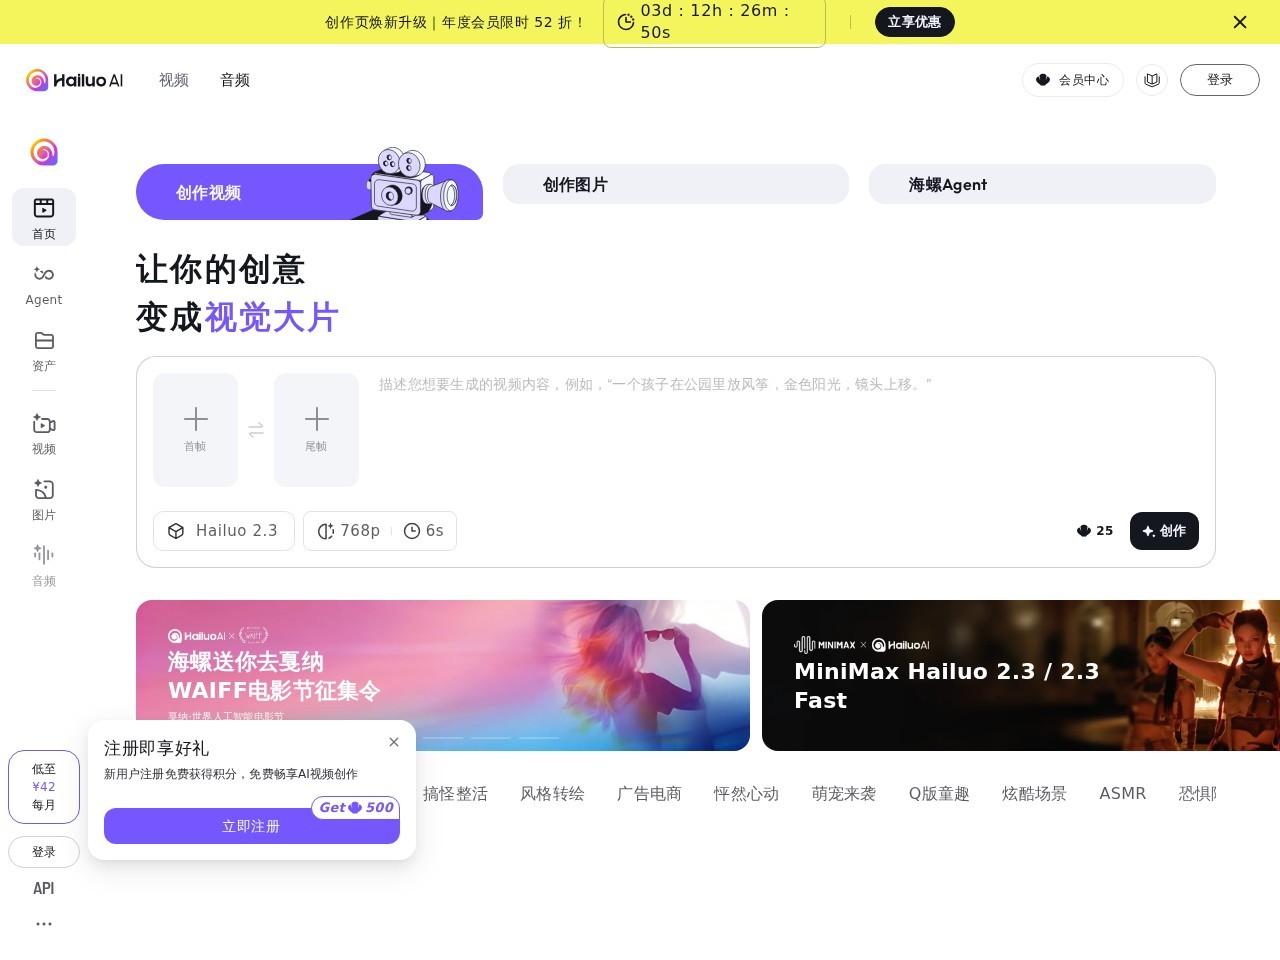Switch to the 创作图片 tab
The height and width of the screenshot is (960, 1280).
point(676,184)
